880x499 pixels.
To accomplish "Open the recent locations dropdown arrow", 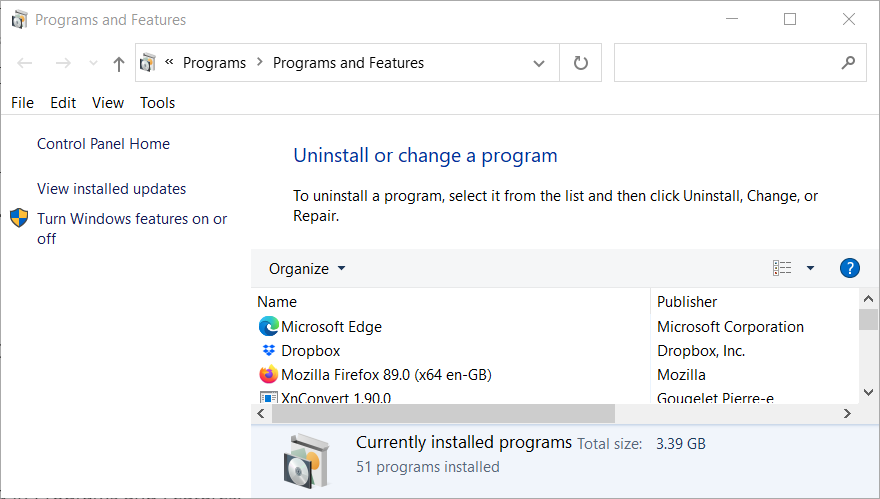I will coord(94,64).
